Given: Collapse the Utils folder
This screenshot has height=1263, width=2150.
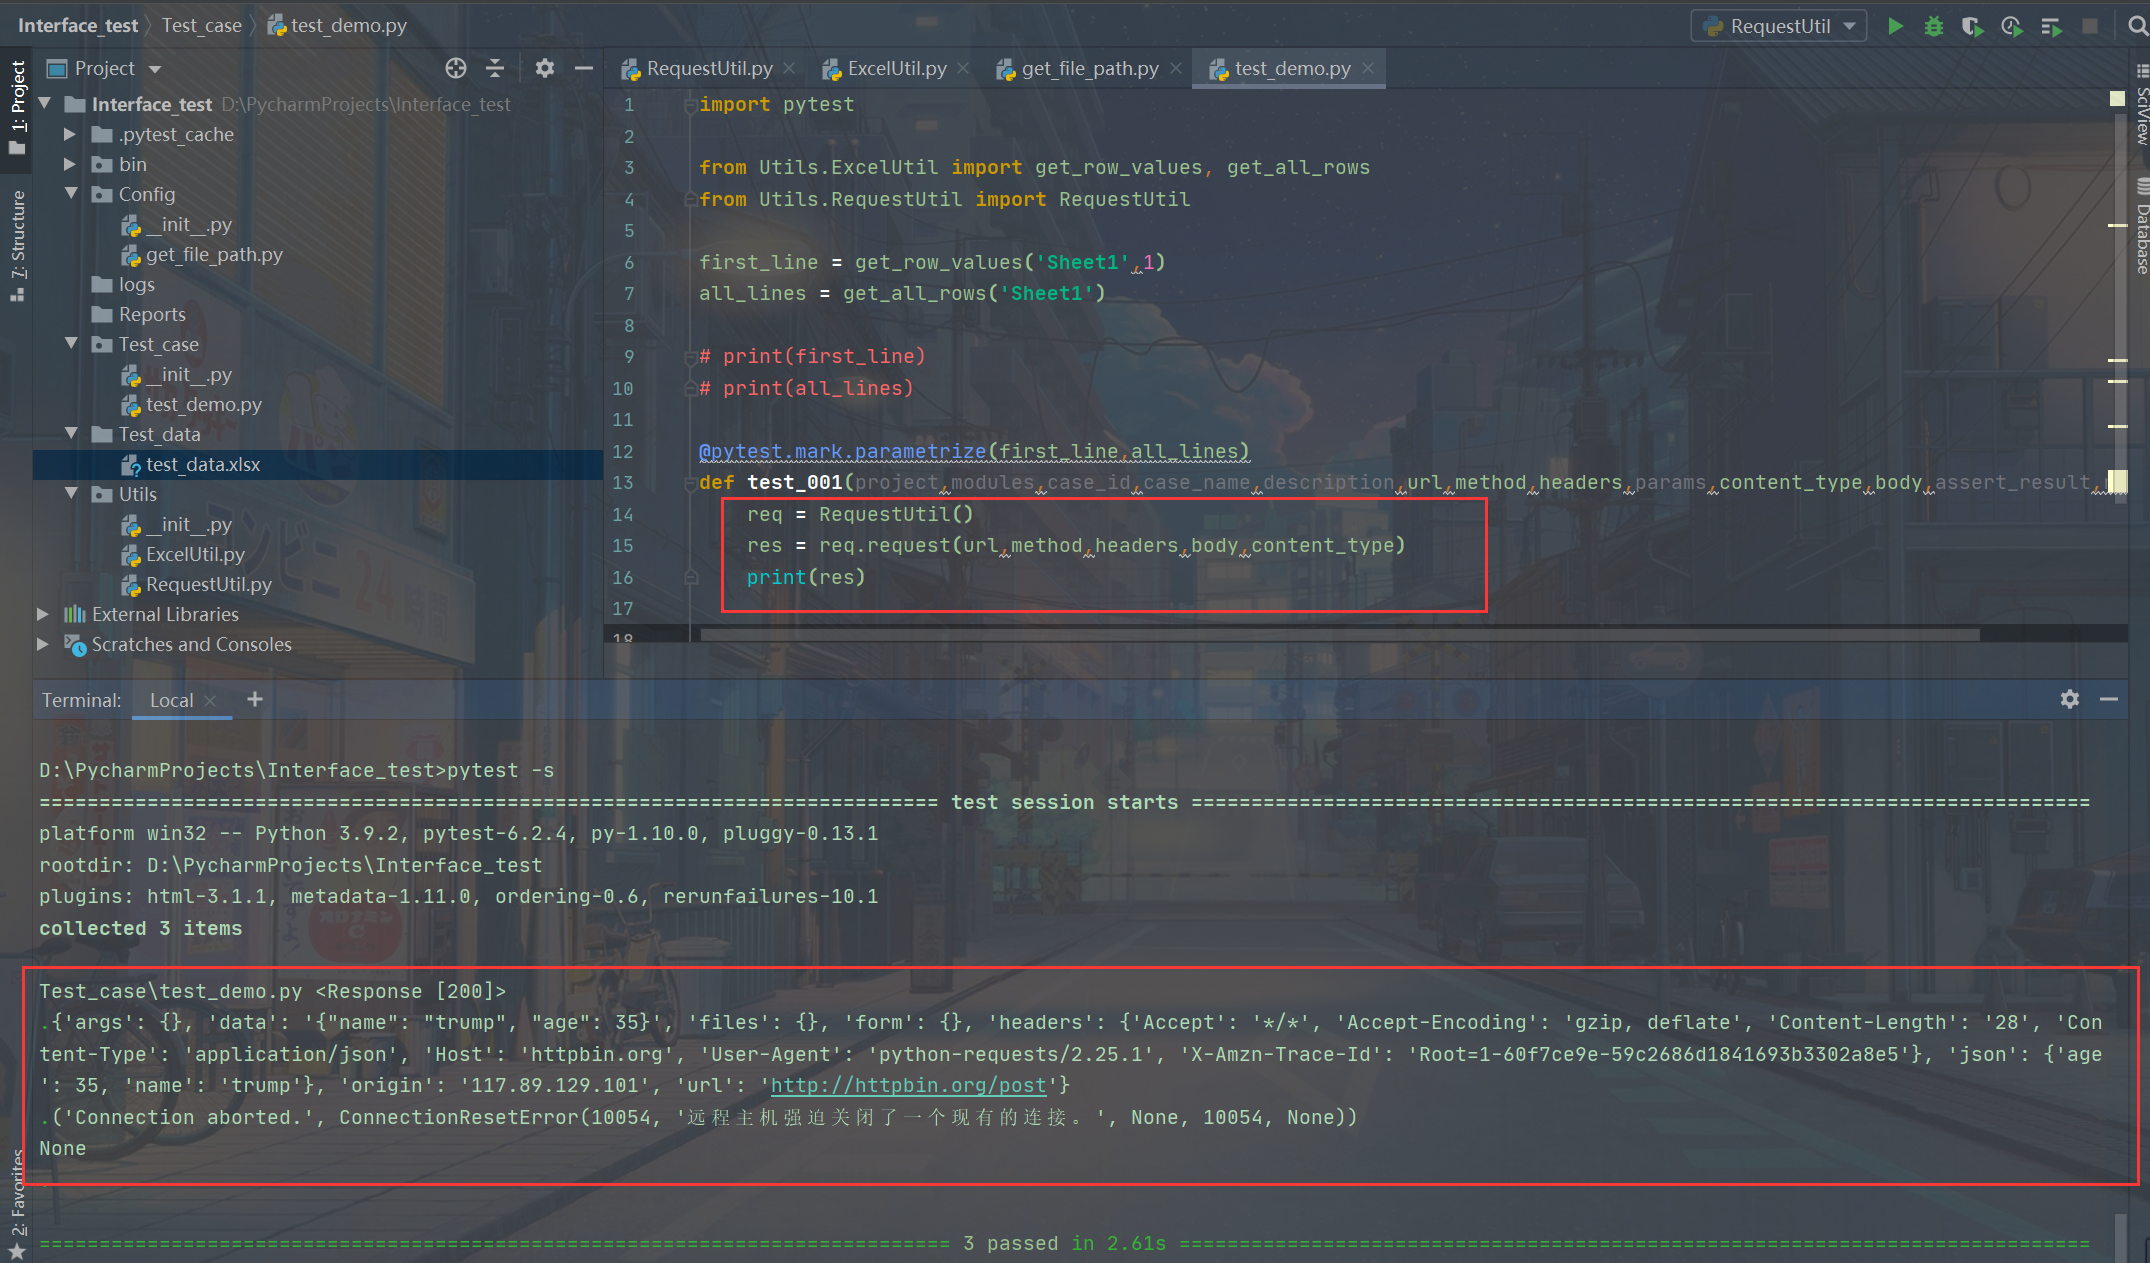Looking at the screenshot, I should pos(71,494).
